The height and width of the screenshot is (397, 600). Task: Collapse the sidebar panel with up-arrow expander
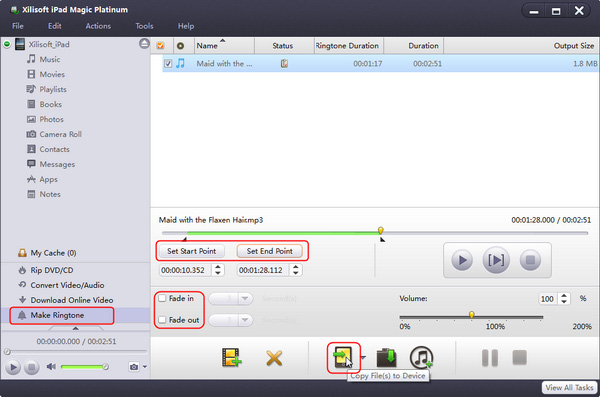click(x=75, y=328)
